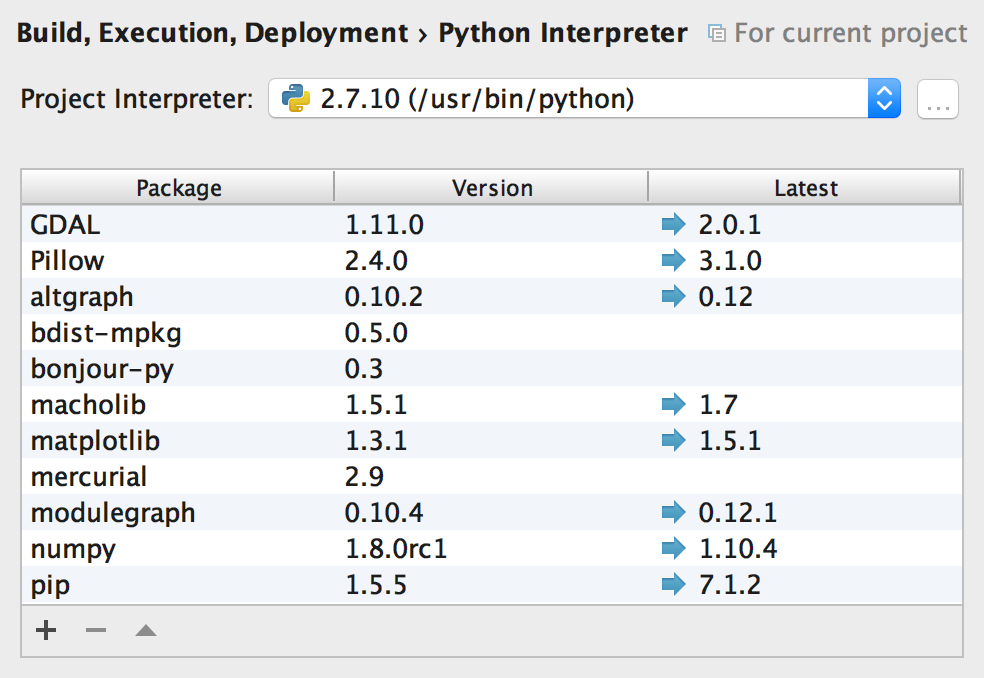
Task: Click latest version 1.7 for macholib
Action: 718,404
